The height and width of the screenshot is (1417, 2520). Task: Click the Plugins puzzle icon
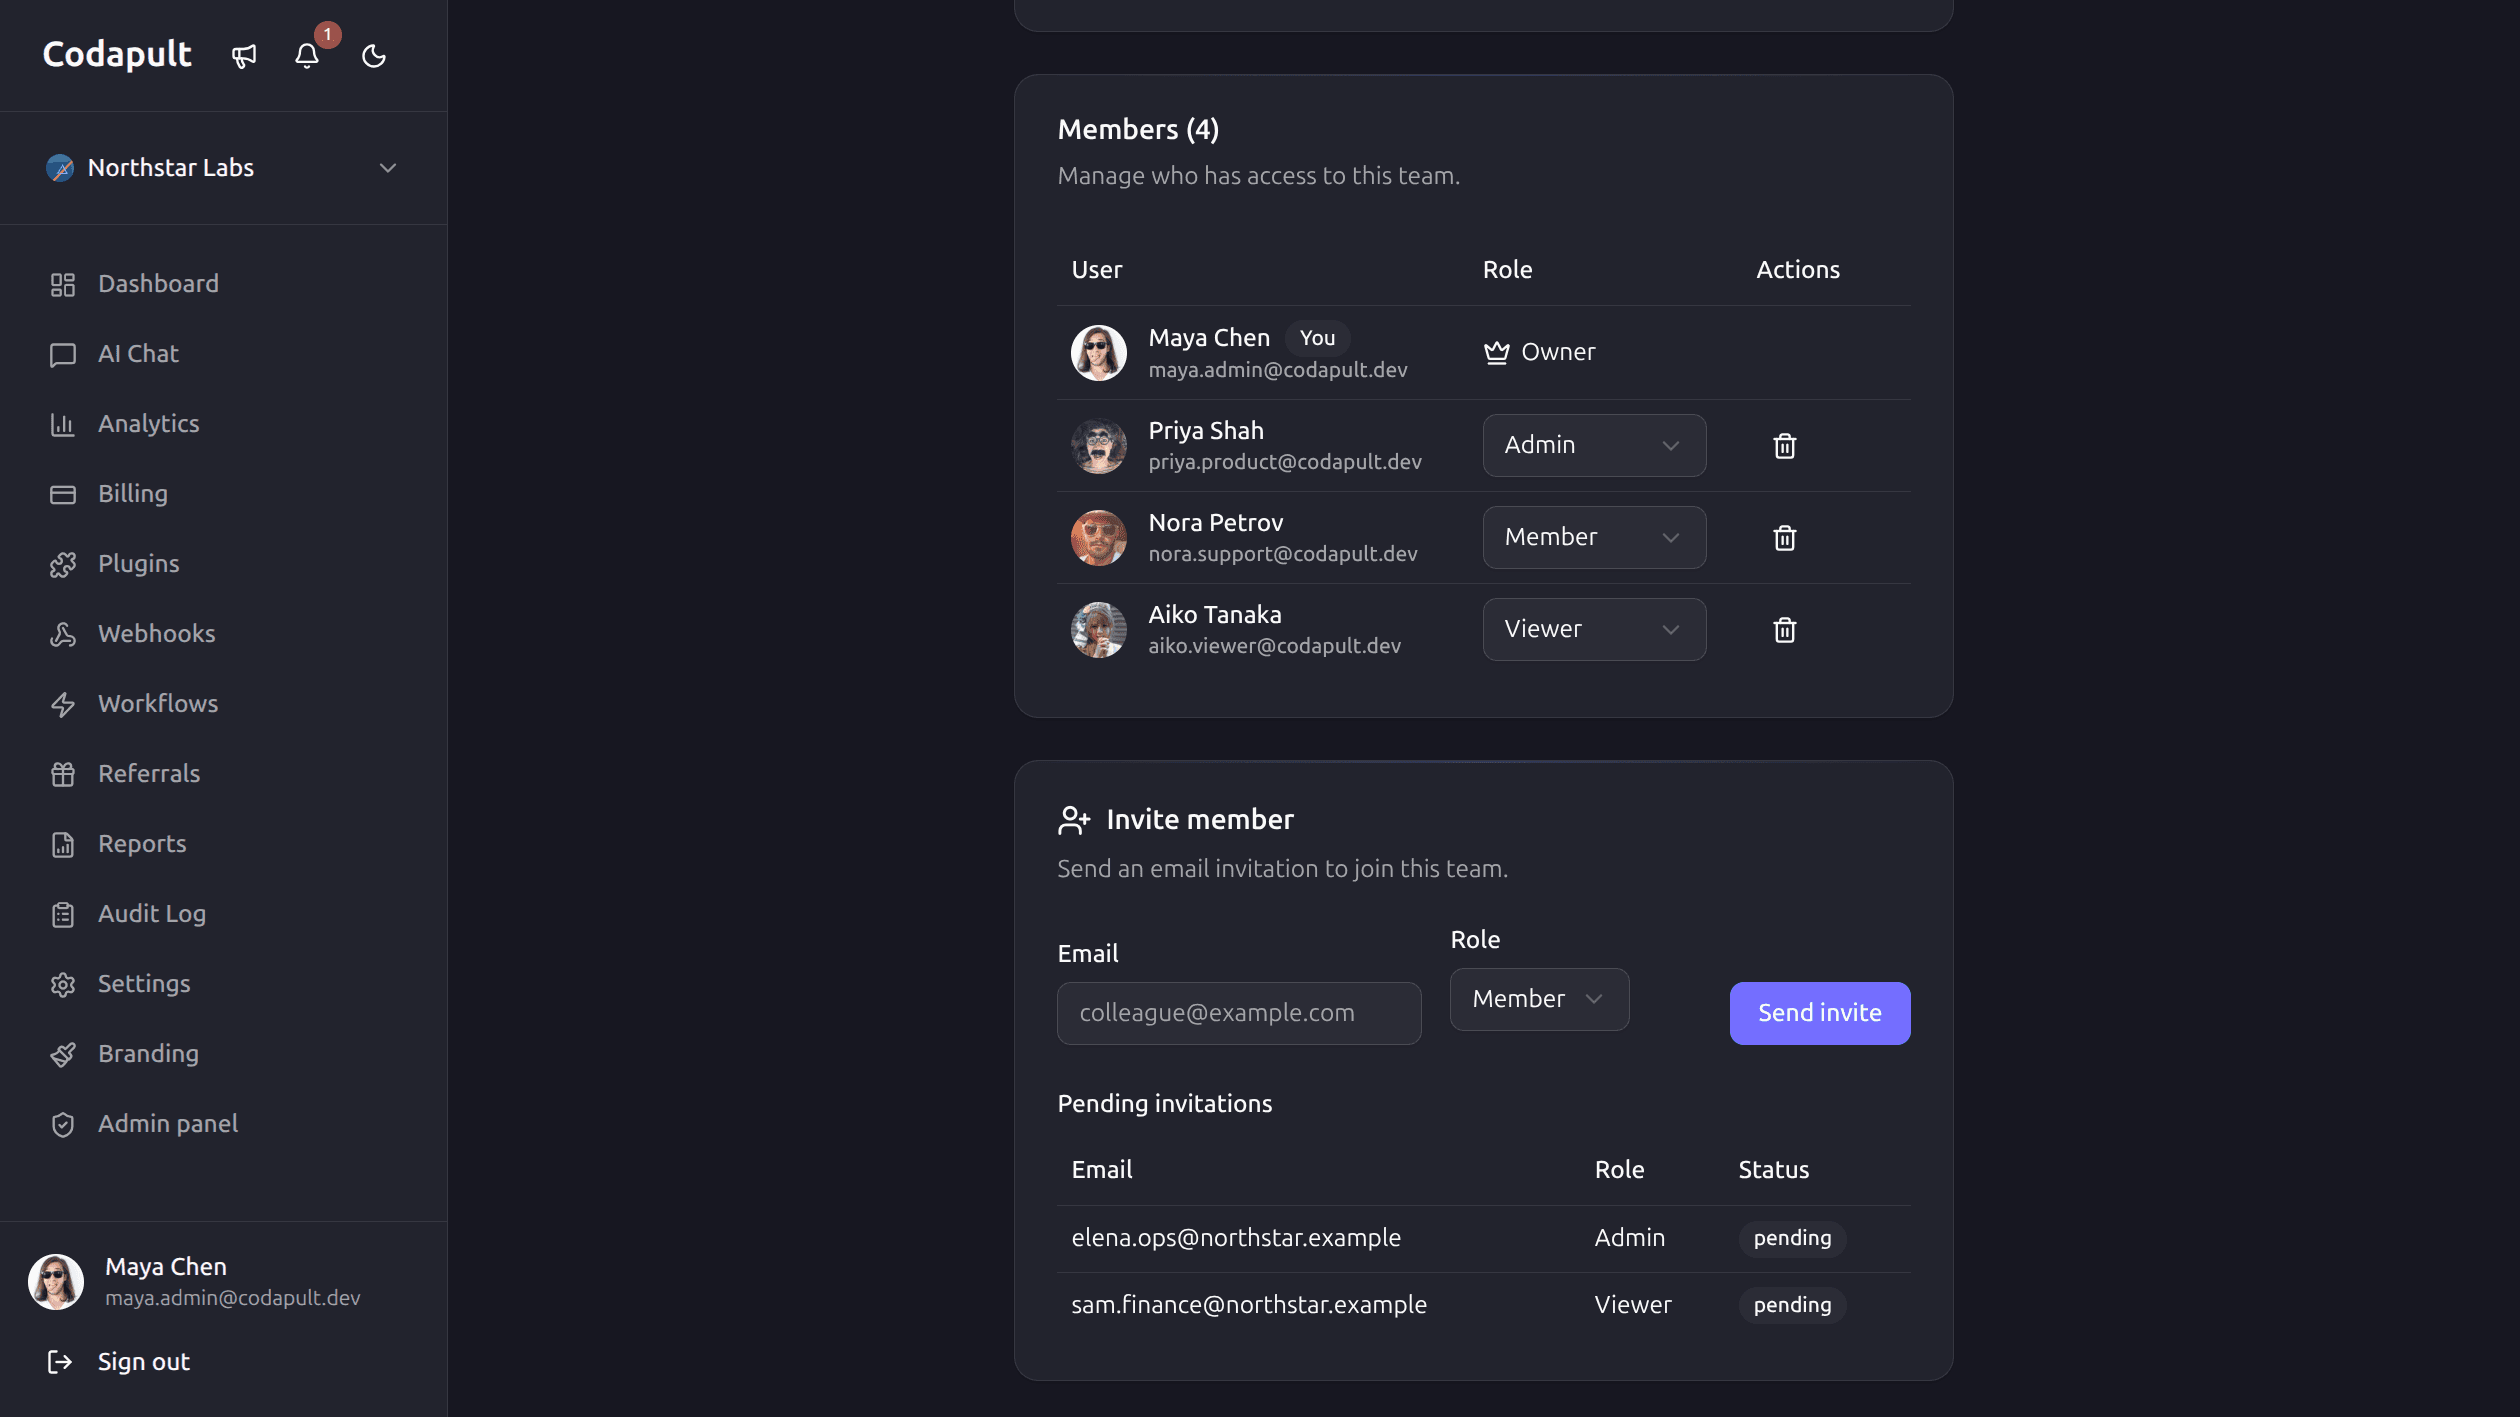(x=63, y=565)
